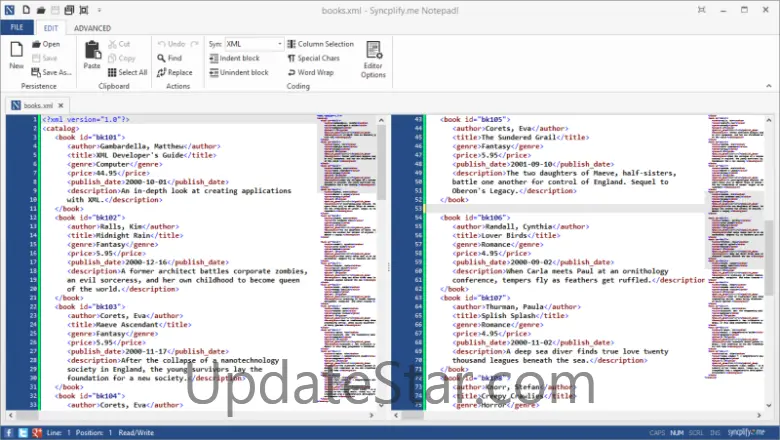
Task: Click line number 12 in left gutter
Action: (33, 217)
